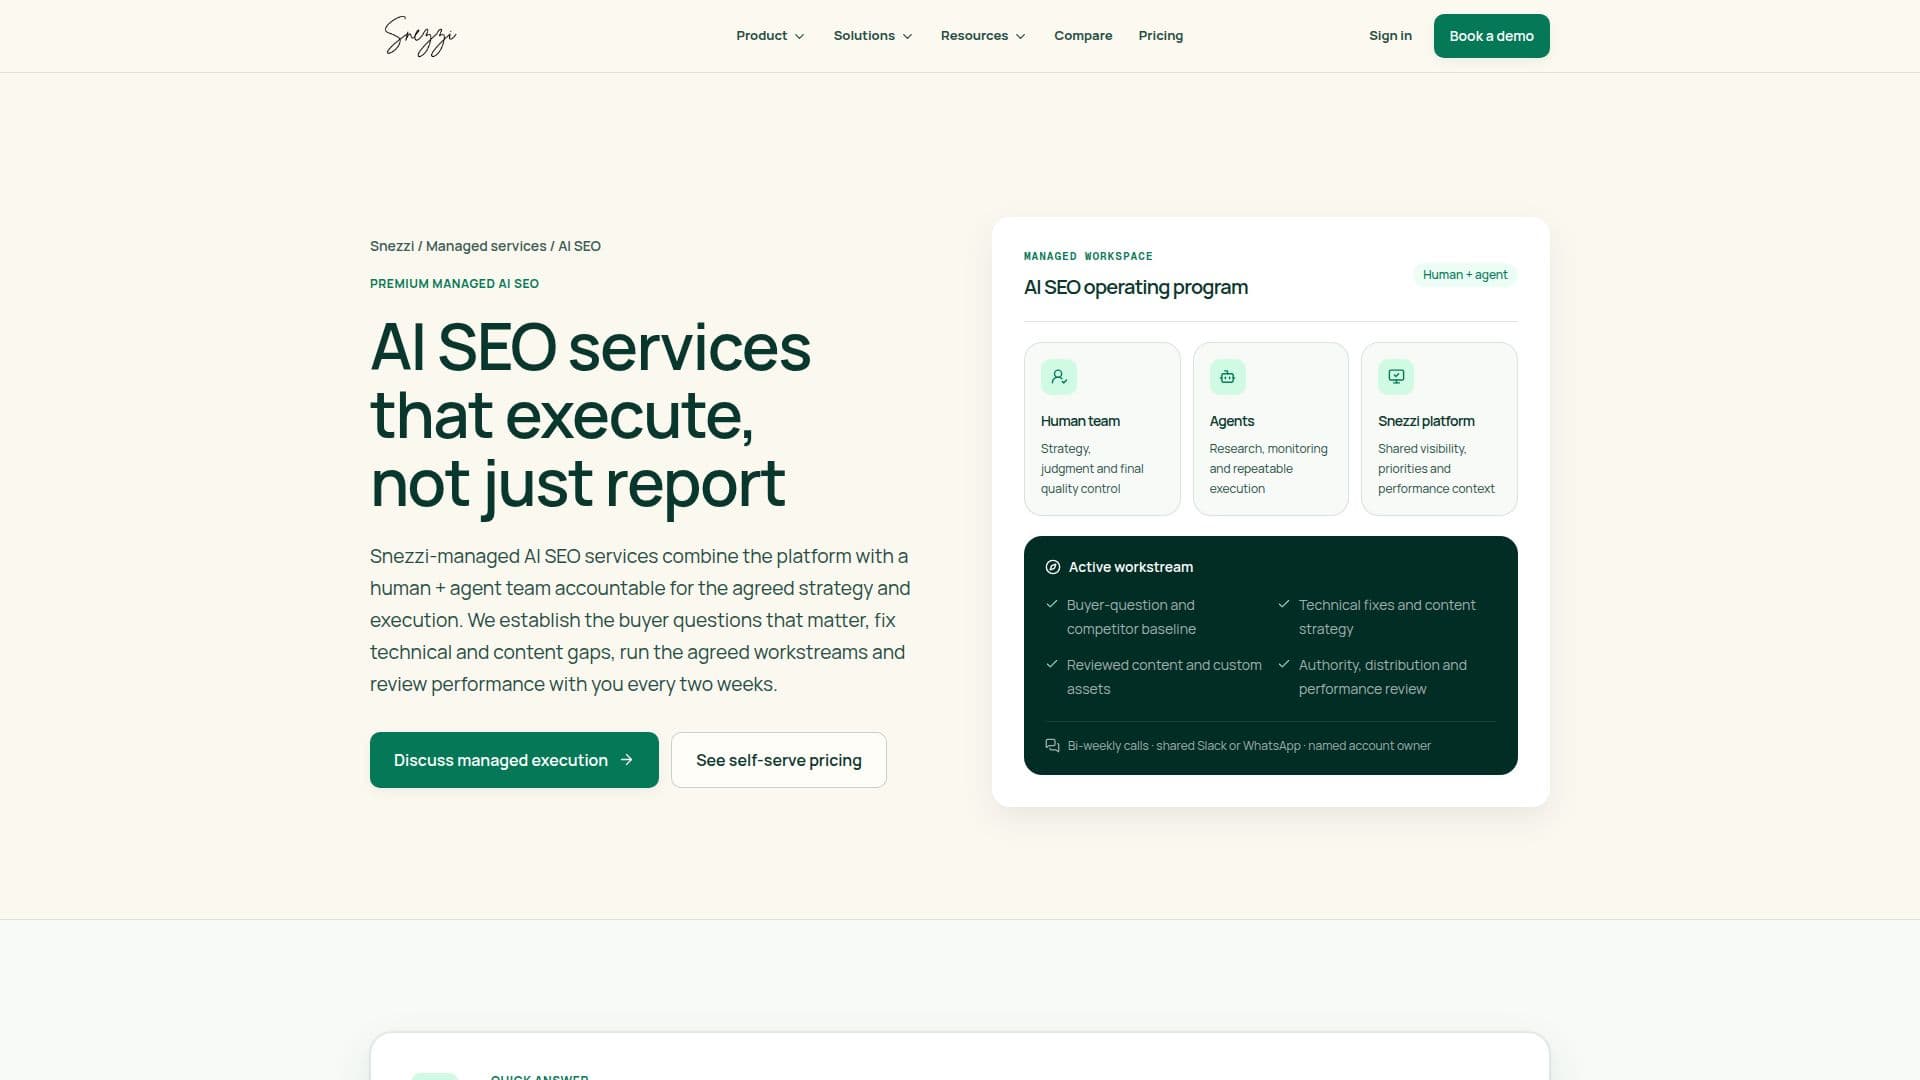This screenshot has height=1080, width=1920.
Task: Click the Human team person icon
Action: (1058, 377)
